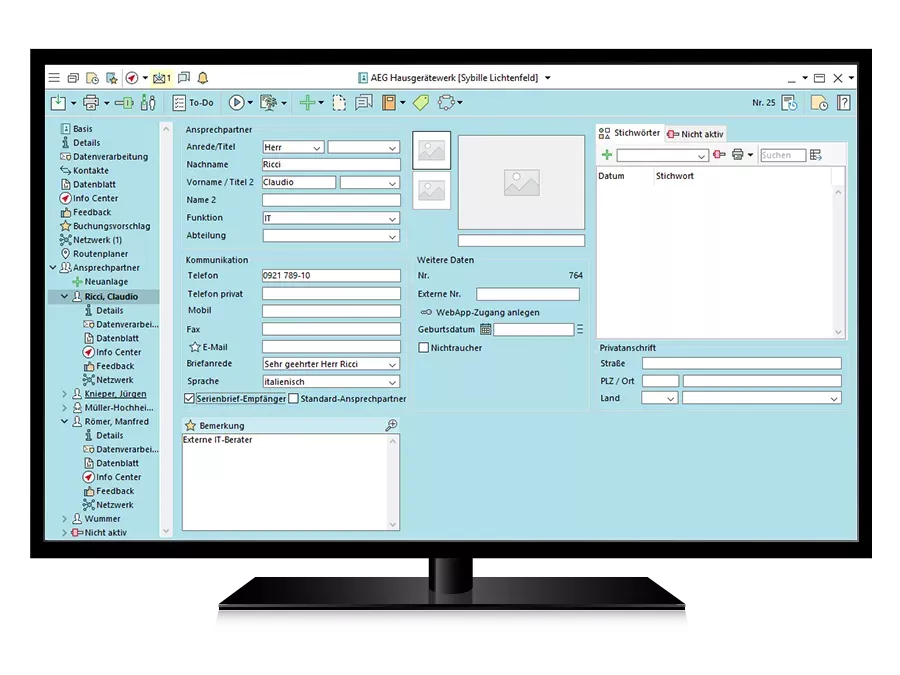The width and height of the screenshot is (900, 675).
Task: Uncheck the Serienbrief-Empfänger checkbox
Action: (190, 399)
